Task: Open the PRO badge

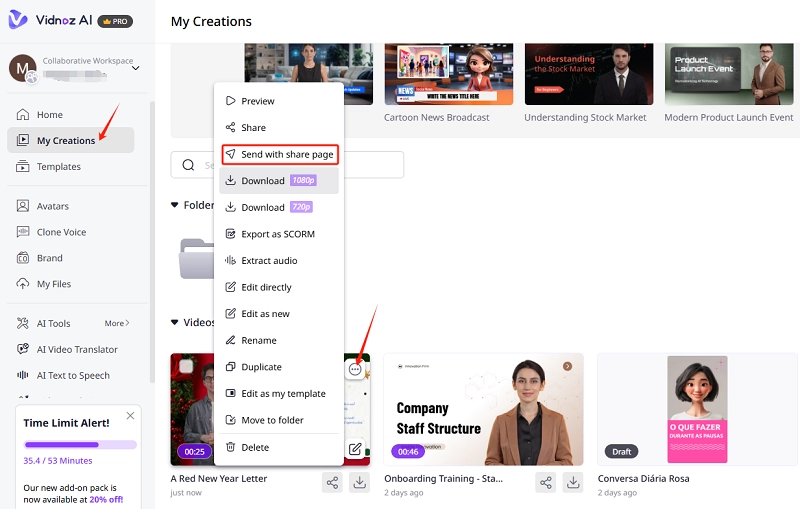Action: pyautogui.click(x=115, y=21)
